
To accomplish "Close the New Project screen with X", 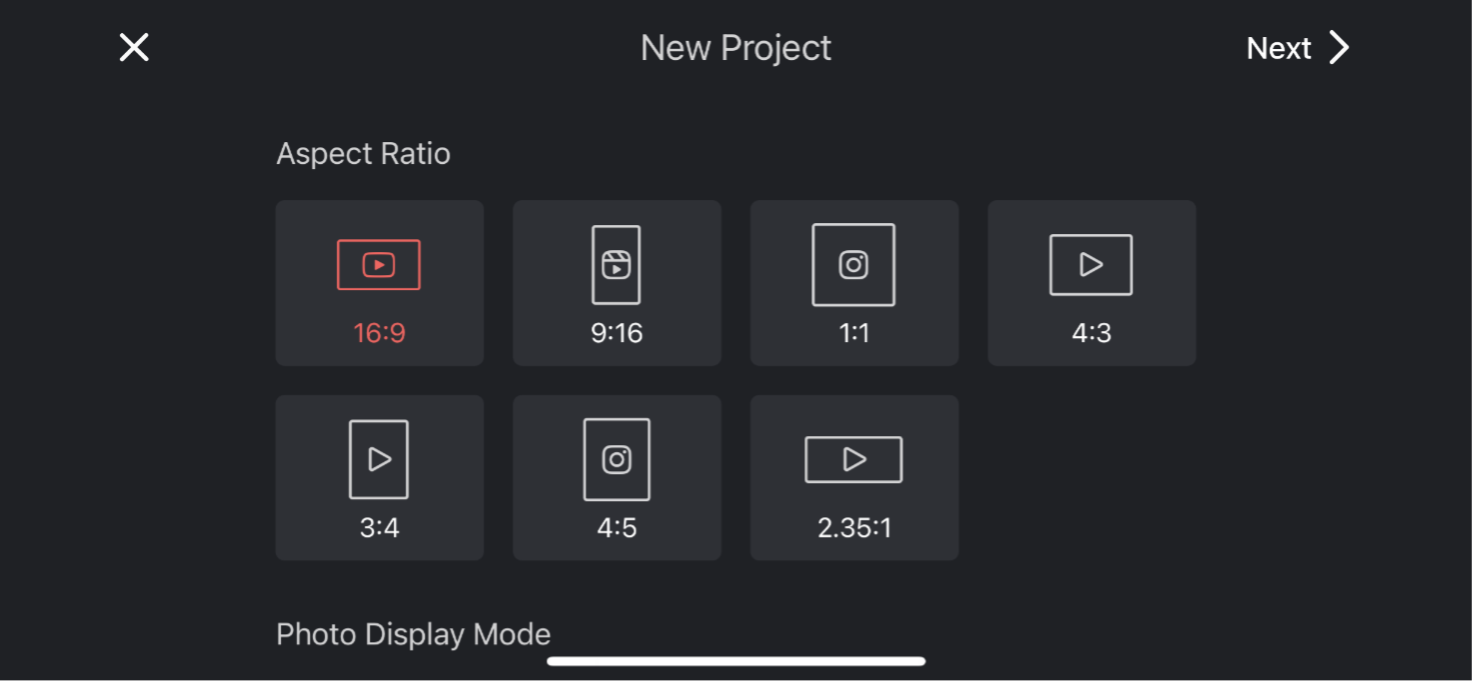I will click(x=134, y=47).
